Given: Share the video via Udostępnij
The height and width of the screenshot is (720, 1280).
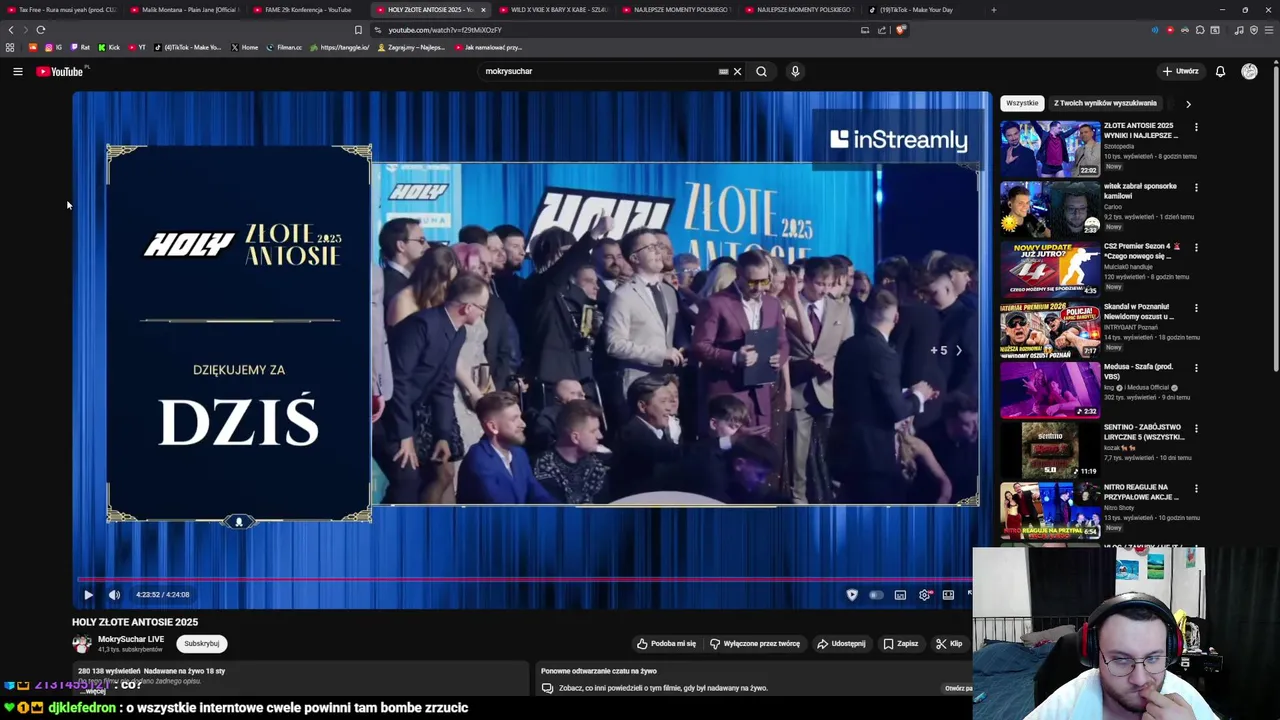Looking at the screenshot, I should [841, 643].
